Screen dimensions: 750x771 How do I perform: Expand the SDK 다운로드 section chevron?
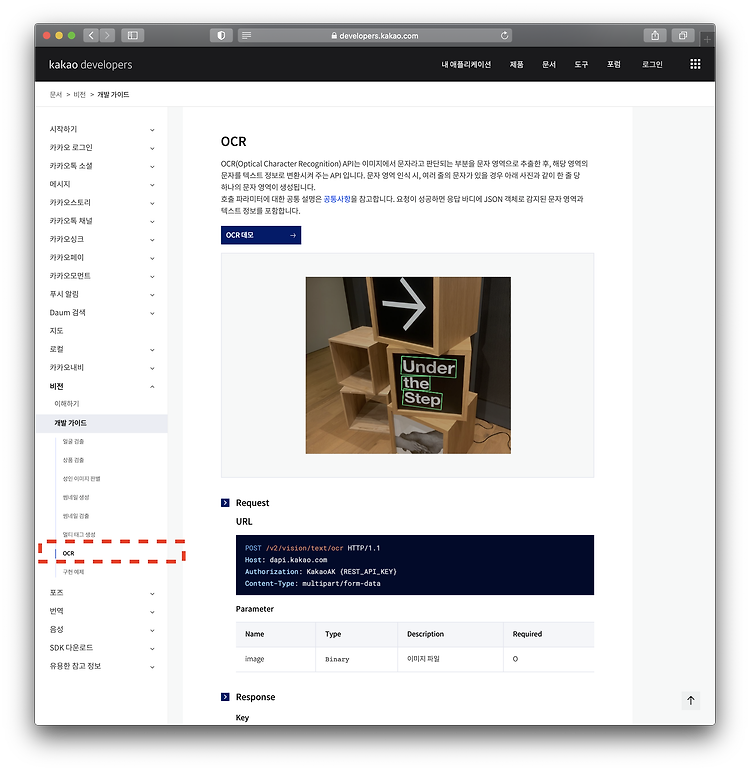[x=152, y=649]
